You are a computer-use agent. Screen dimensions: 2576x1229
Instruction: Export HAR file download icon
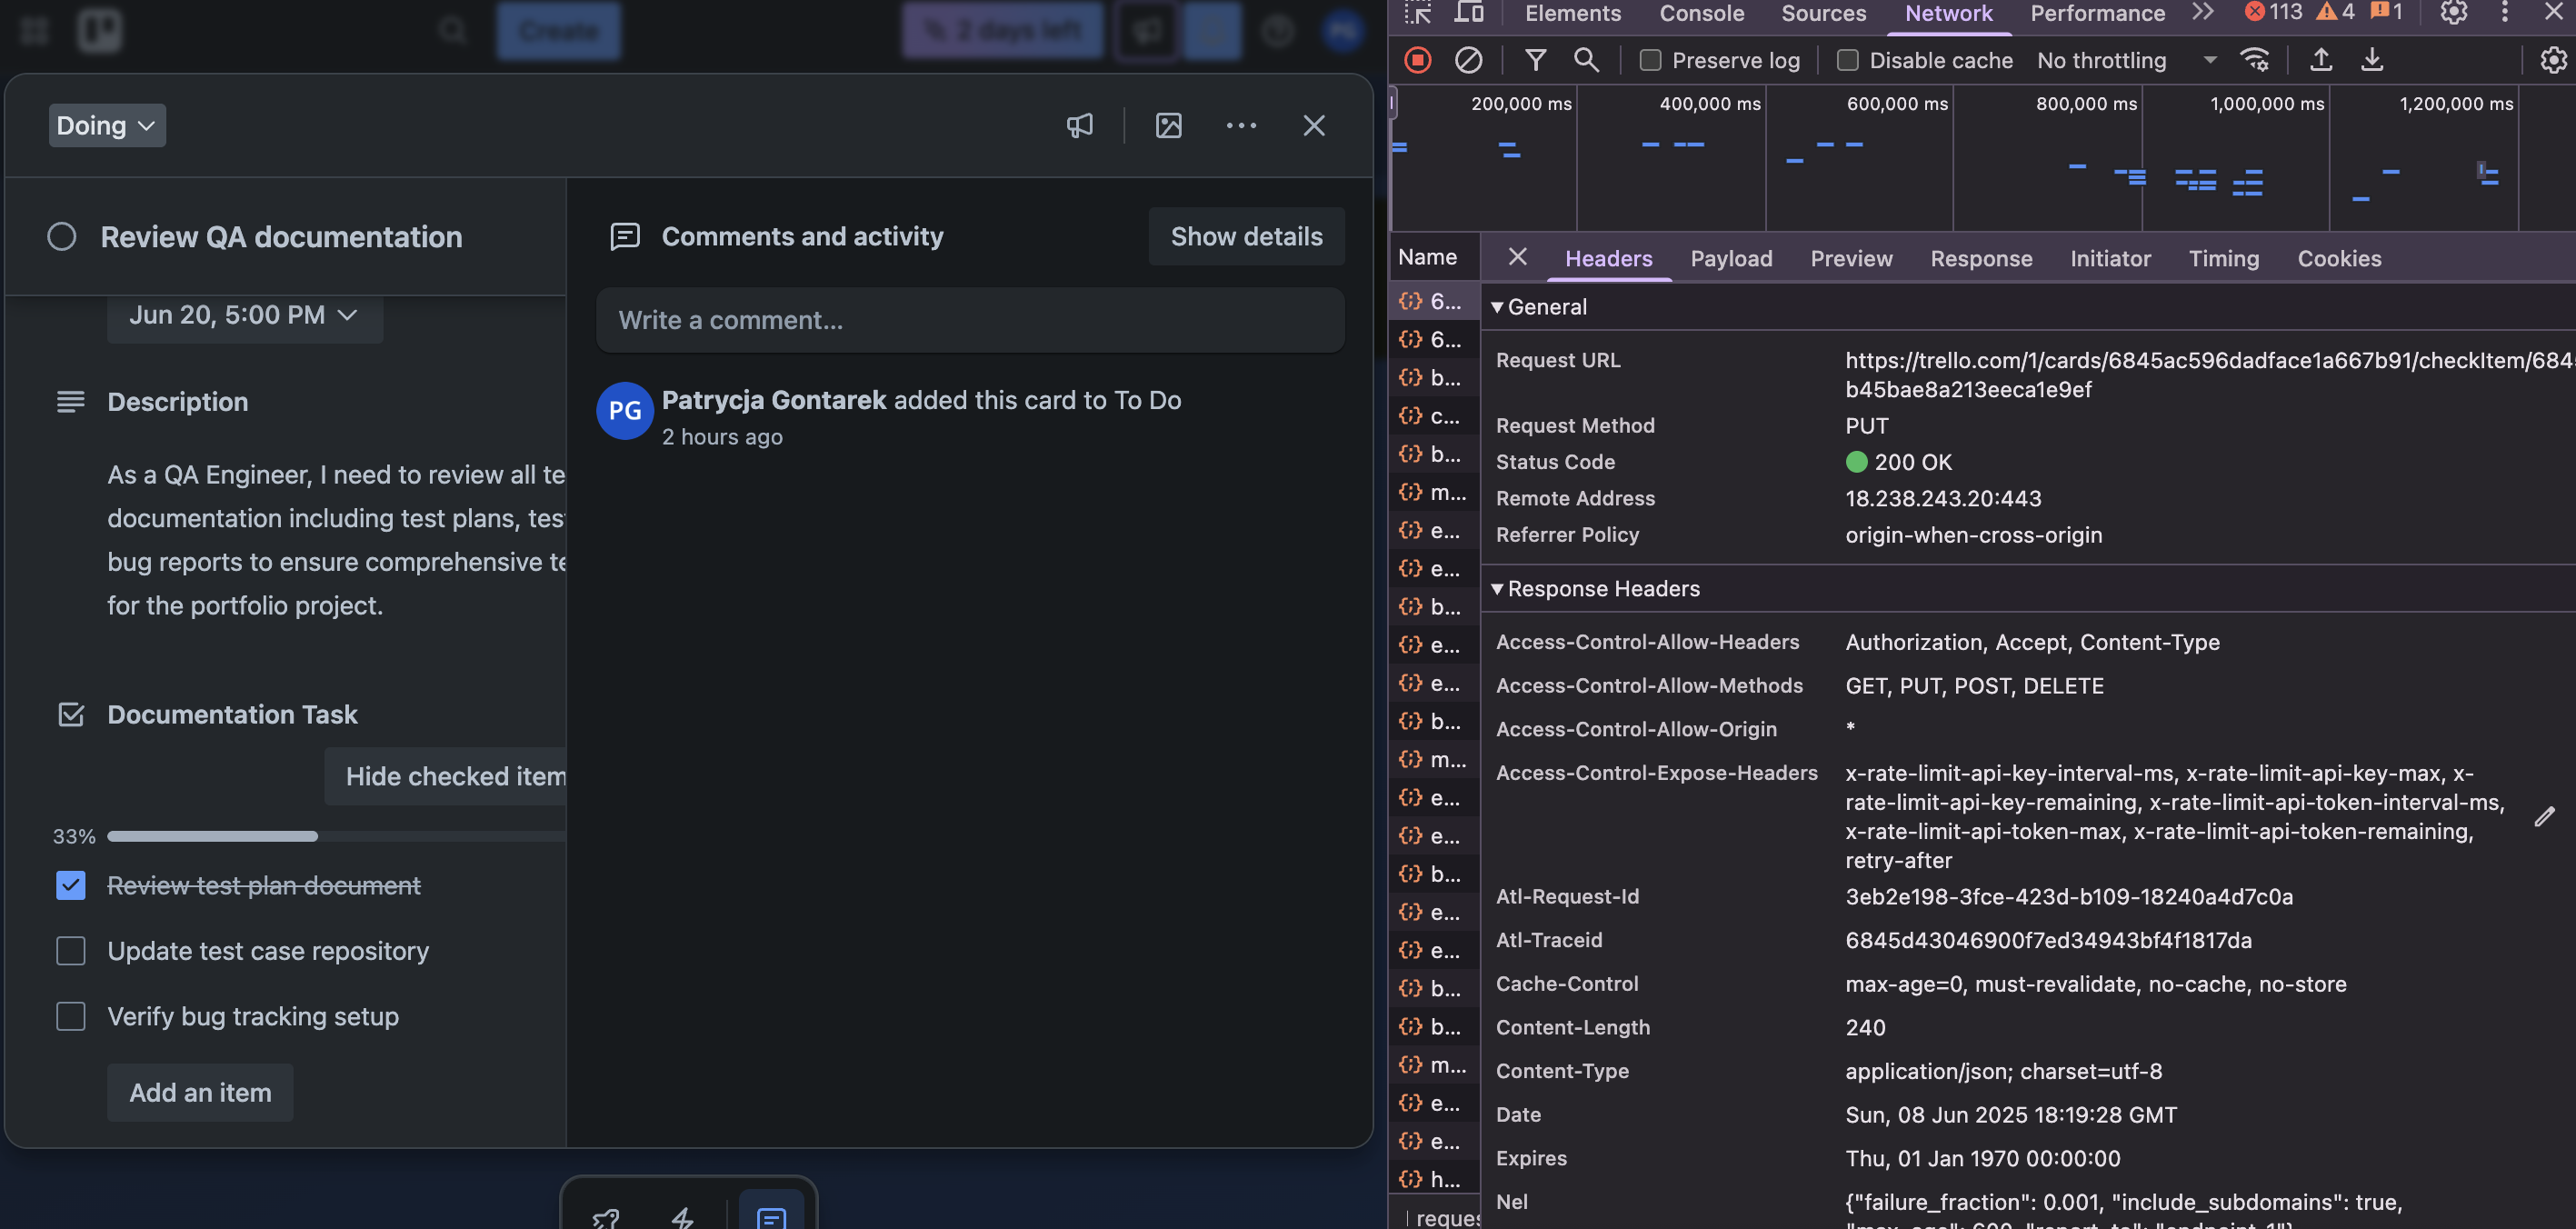(x=2372, y=60)
